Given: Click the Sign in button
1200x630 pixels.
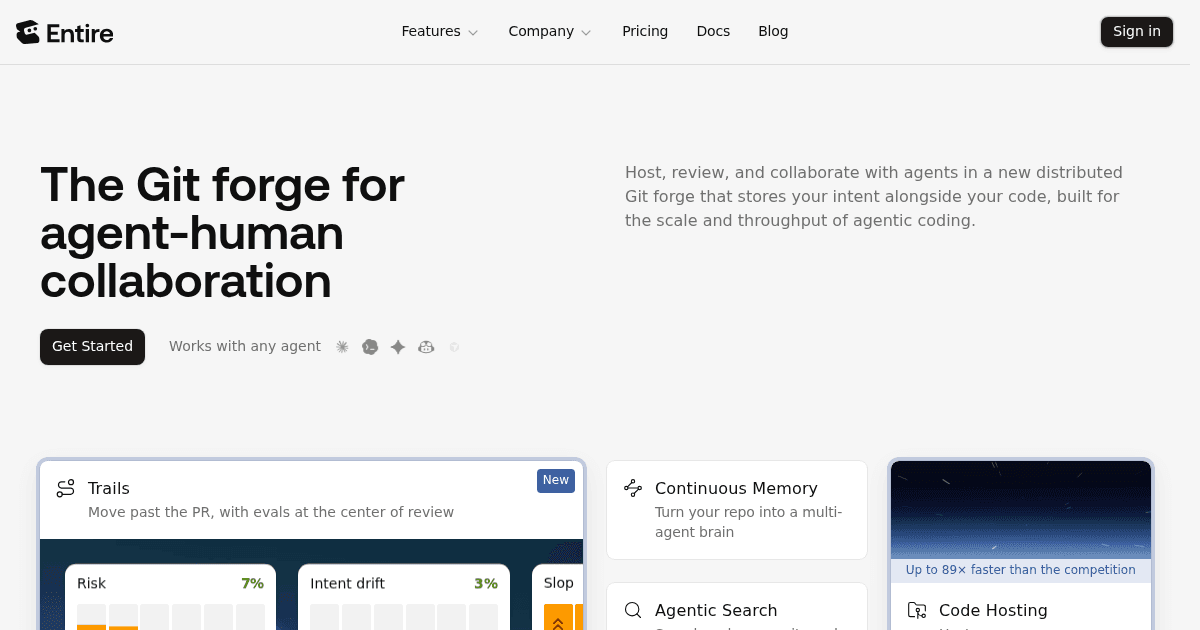Looking at the screenshot, I should tap(1137, 32).
